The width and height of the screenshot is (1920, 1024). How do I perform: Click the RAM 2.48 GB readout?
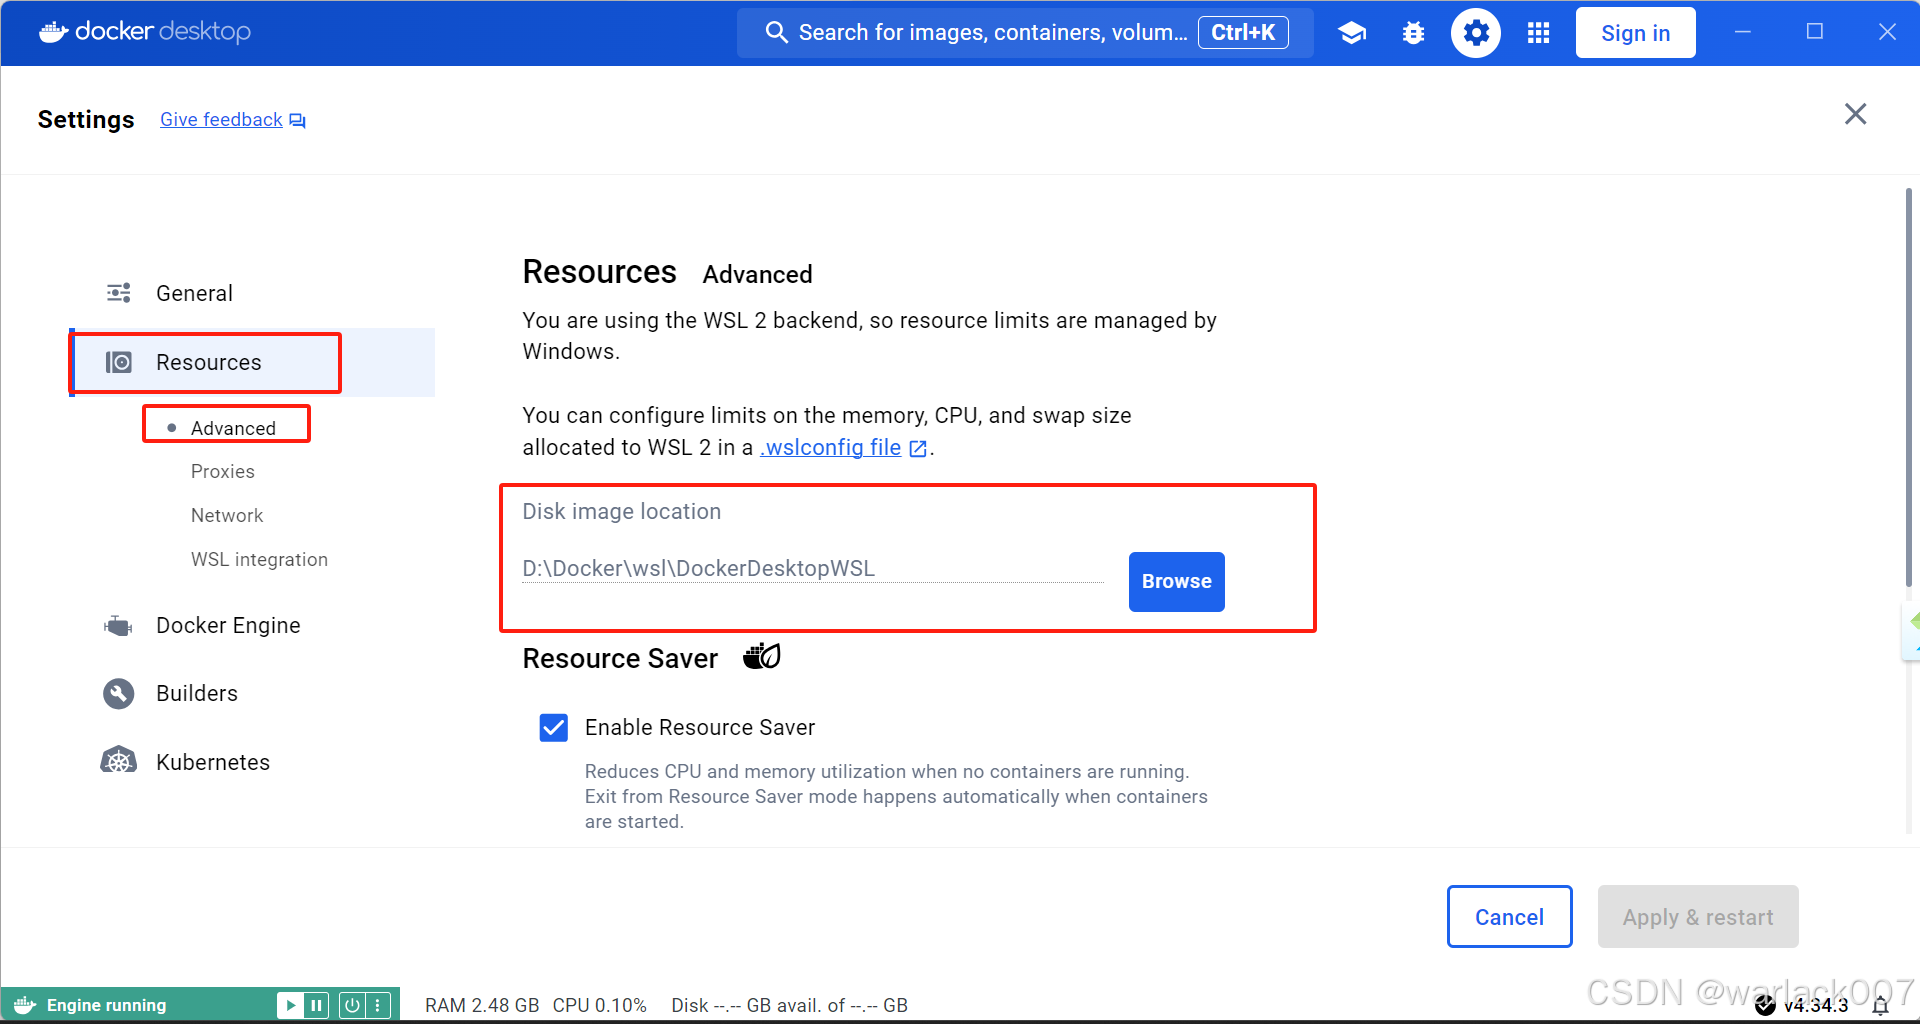pyautogui.click(x=482, y=1005)
